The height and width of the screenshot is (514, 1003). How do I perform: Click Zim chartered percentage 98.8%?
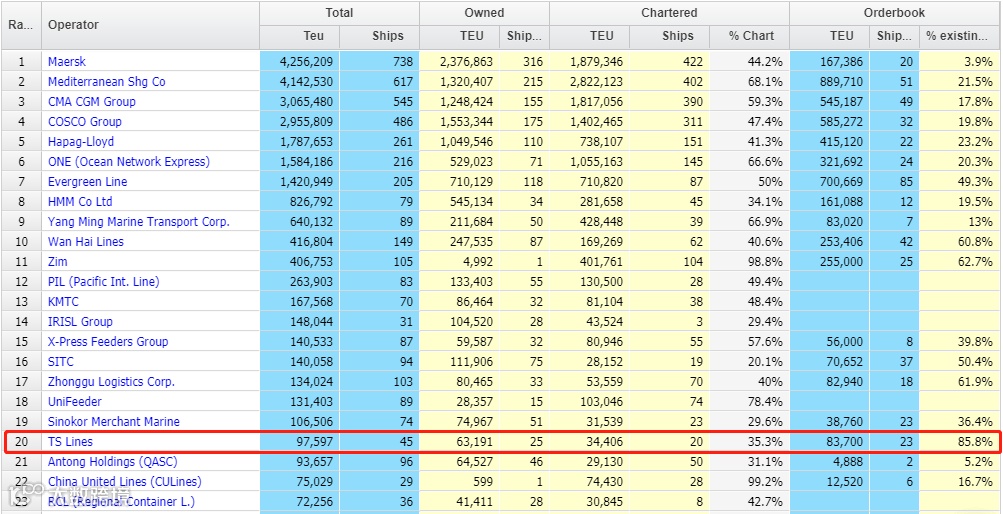pyautogui.click(x=749, y=261)
